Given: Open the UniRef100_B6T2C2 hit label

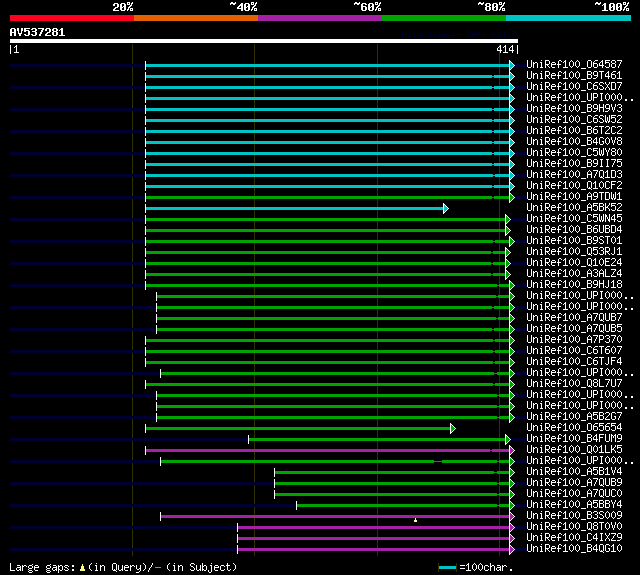Looking at the screenshot, I should (574, 131).
